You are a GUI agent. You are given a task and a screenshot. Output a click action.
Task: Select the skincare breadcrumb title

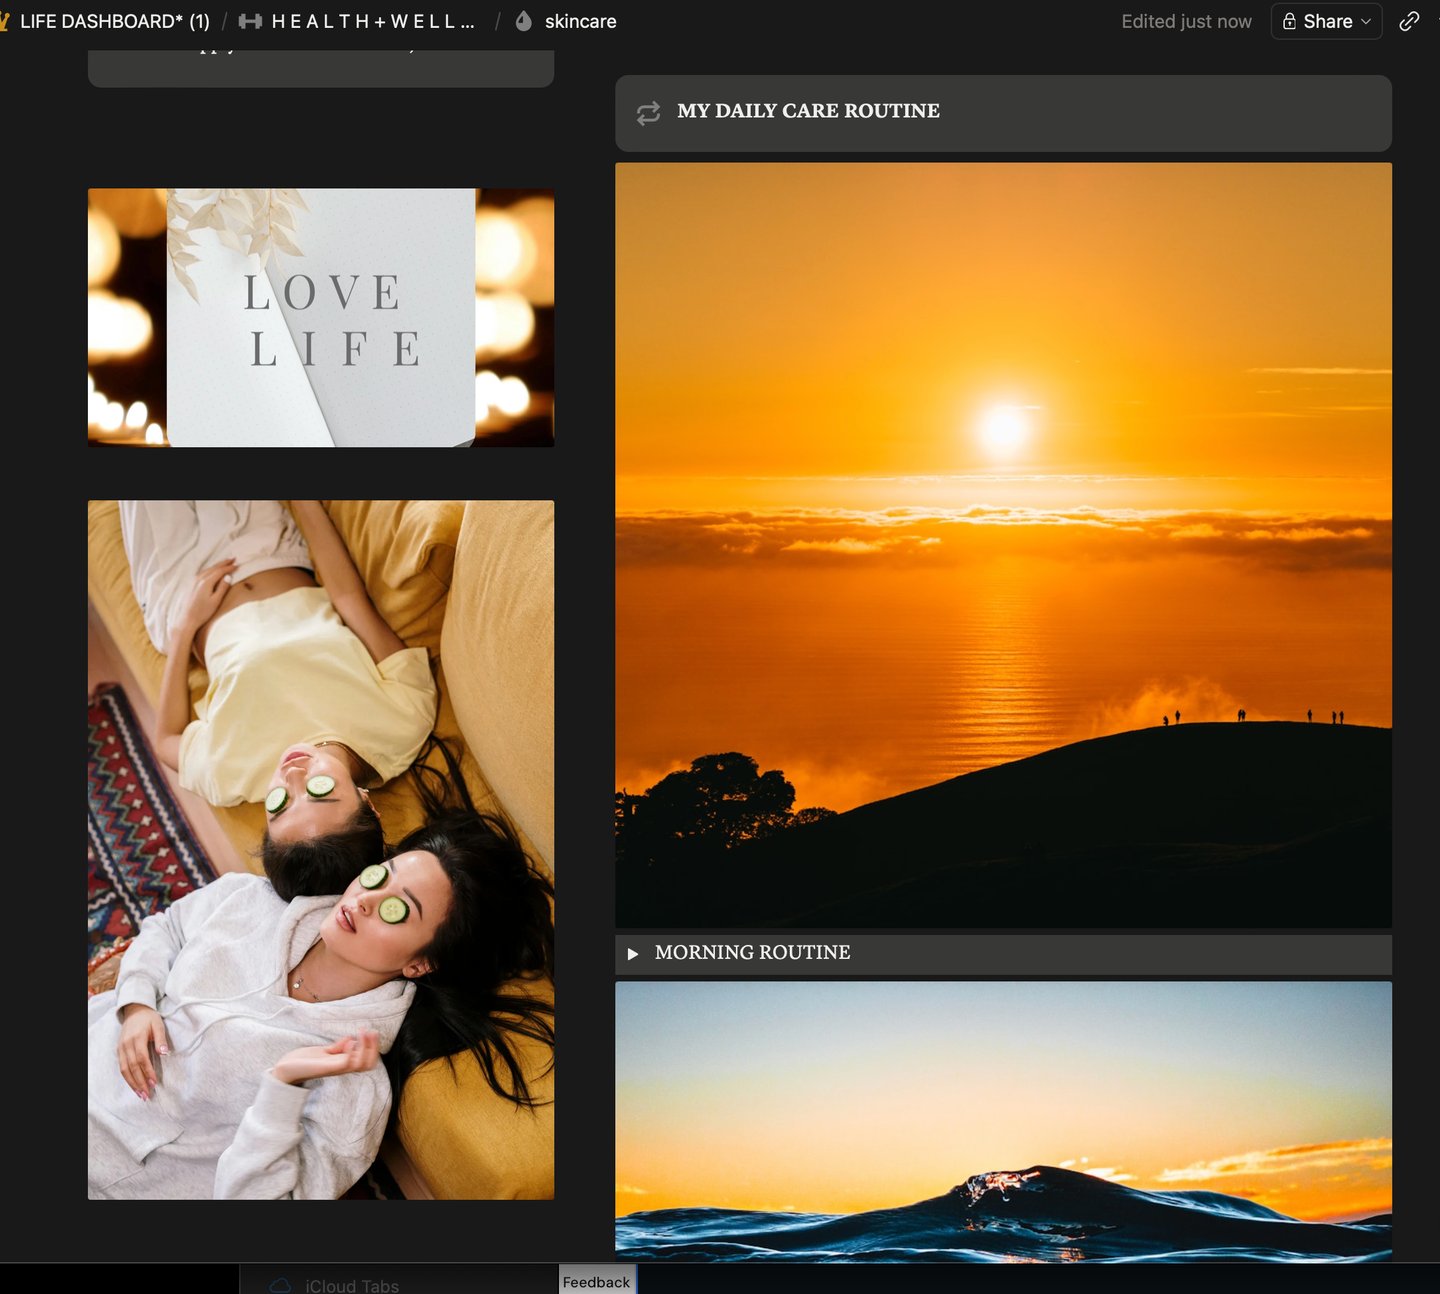click(x=580, y=21)
